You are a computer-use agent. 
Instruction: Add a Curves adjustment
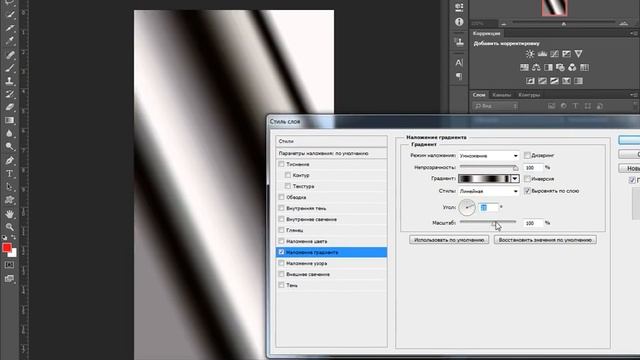tap(554, 54)
